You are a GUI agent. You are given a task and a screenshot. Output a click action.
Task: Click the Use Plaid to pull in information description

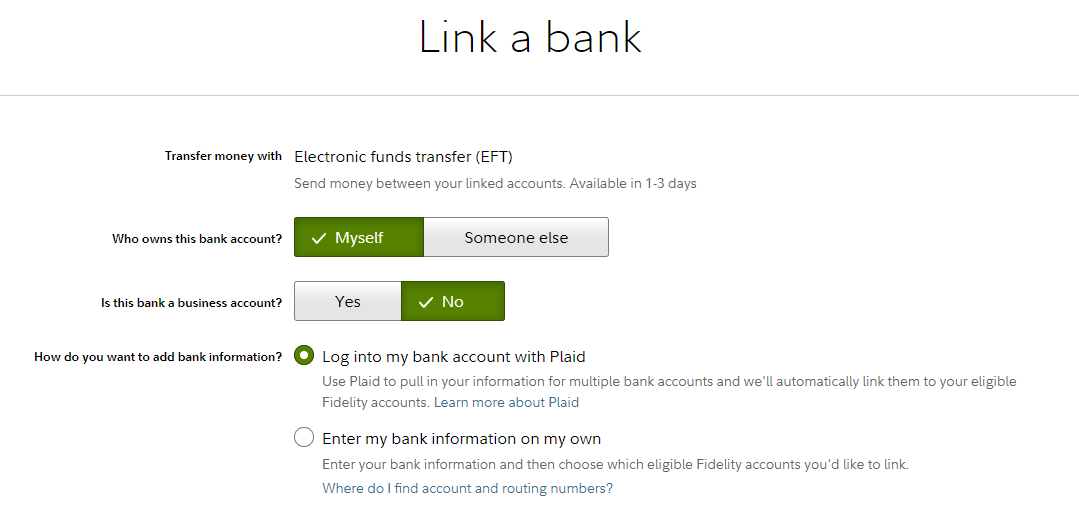tap(668, 381)
